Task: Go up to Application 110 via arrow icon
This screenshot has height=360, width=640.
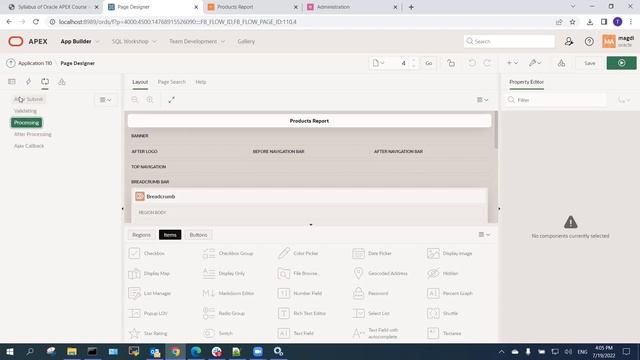Action: (11, 63)
